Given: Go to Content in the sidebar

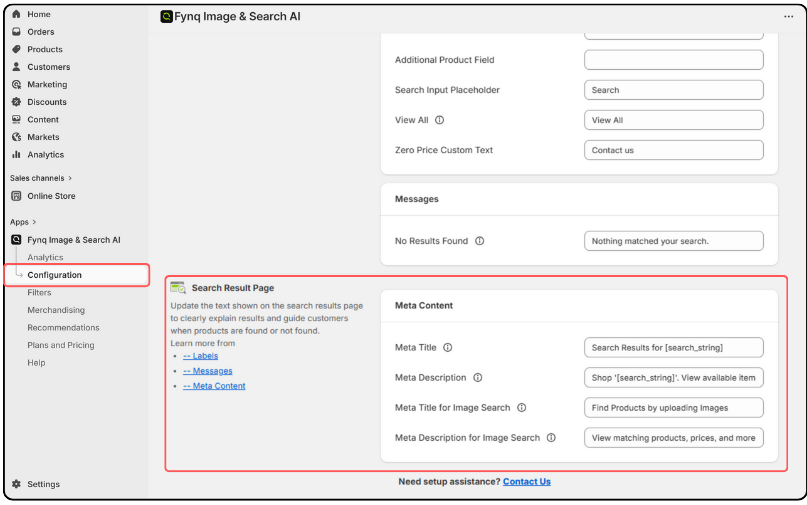Looking at the screenshot, I should click(x=43, y=119).
